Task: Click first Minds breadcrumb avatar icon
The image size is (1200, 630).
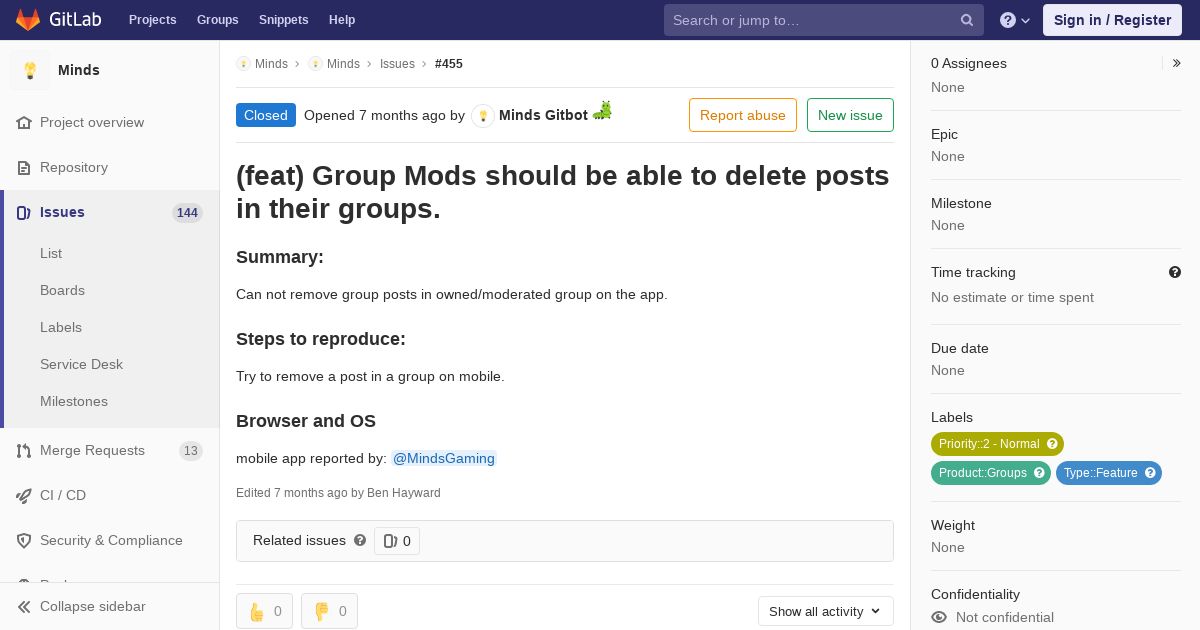Action: coord(243,64)
